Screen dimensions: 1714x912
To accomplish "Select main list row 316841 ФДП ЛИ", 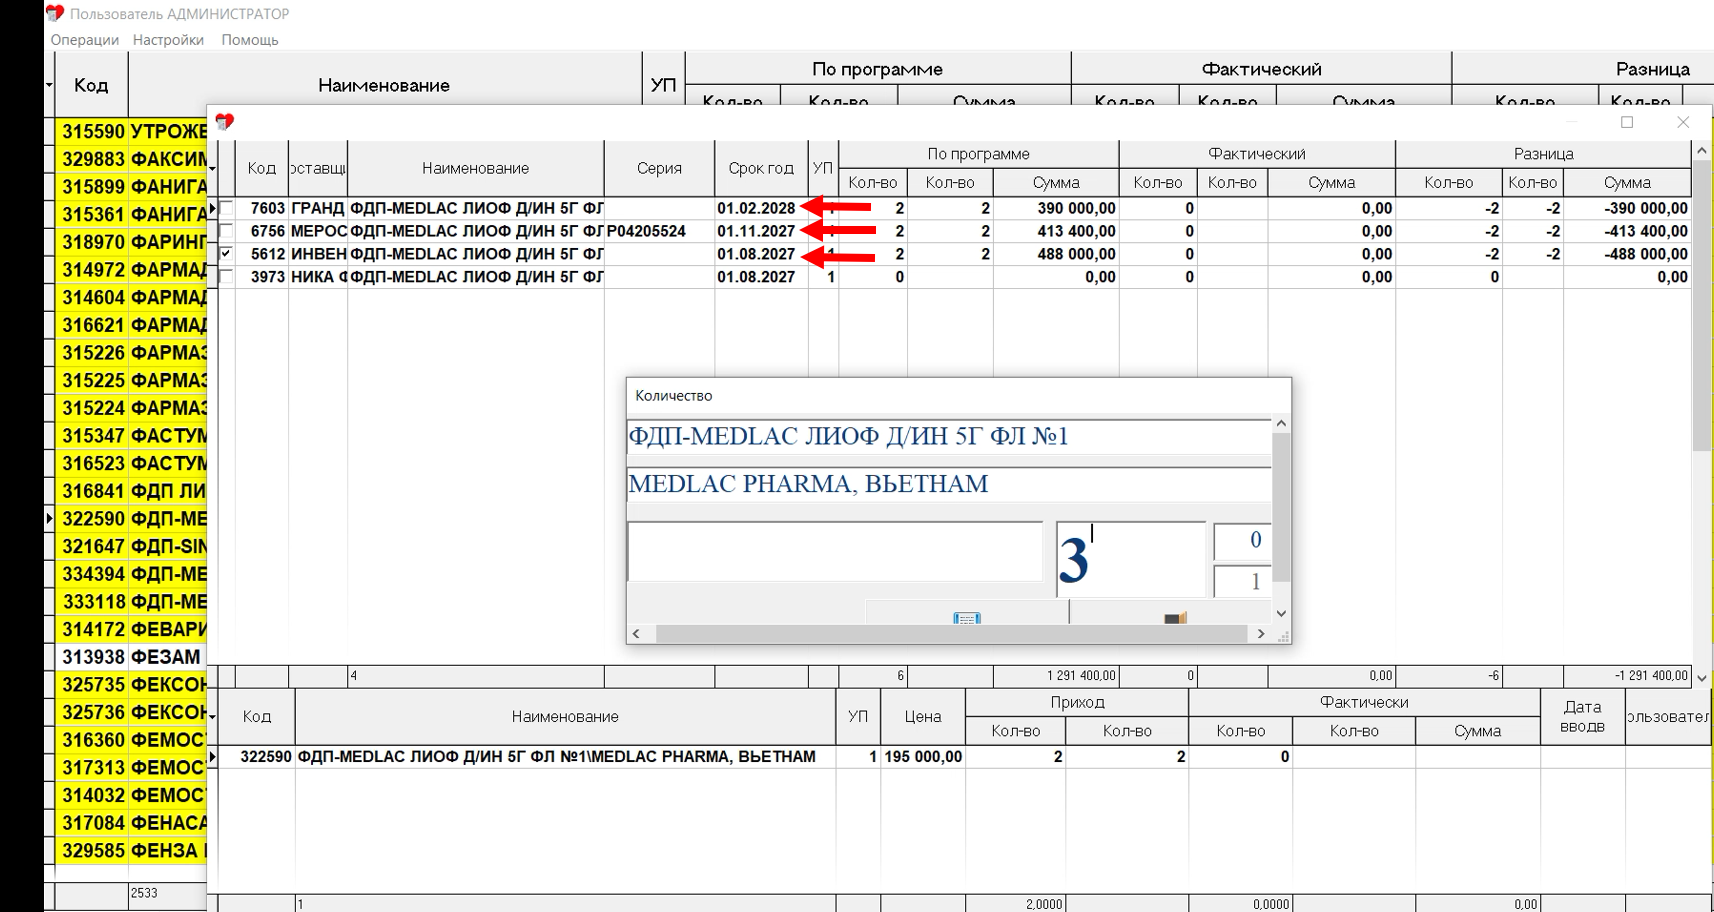I will pyautogui.click(x=131, y=491).
